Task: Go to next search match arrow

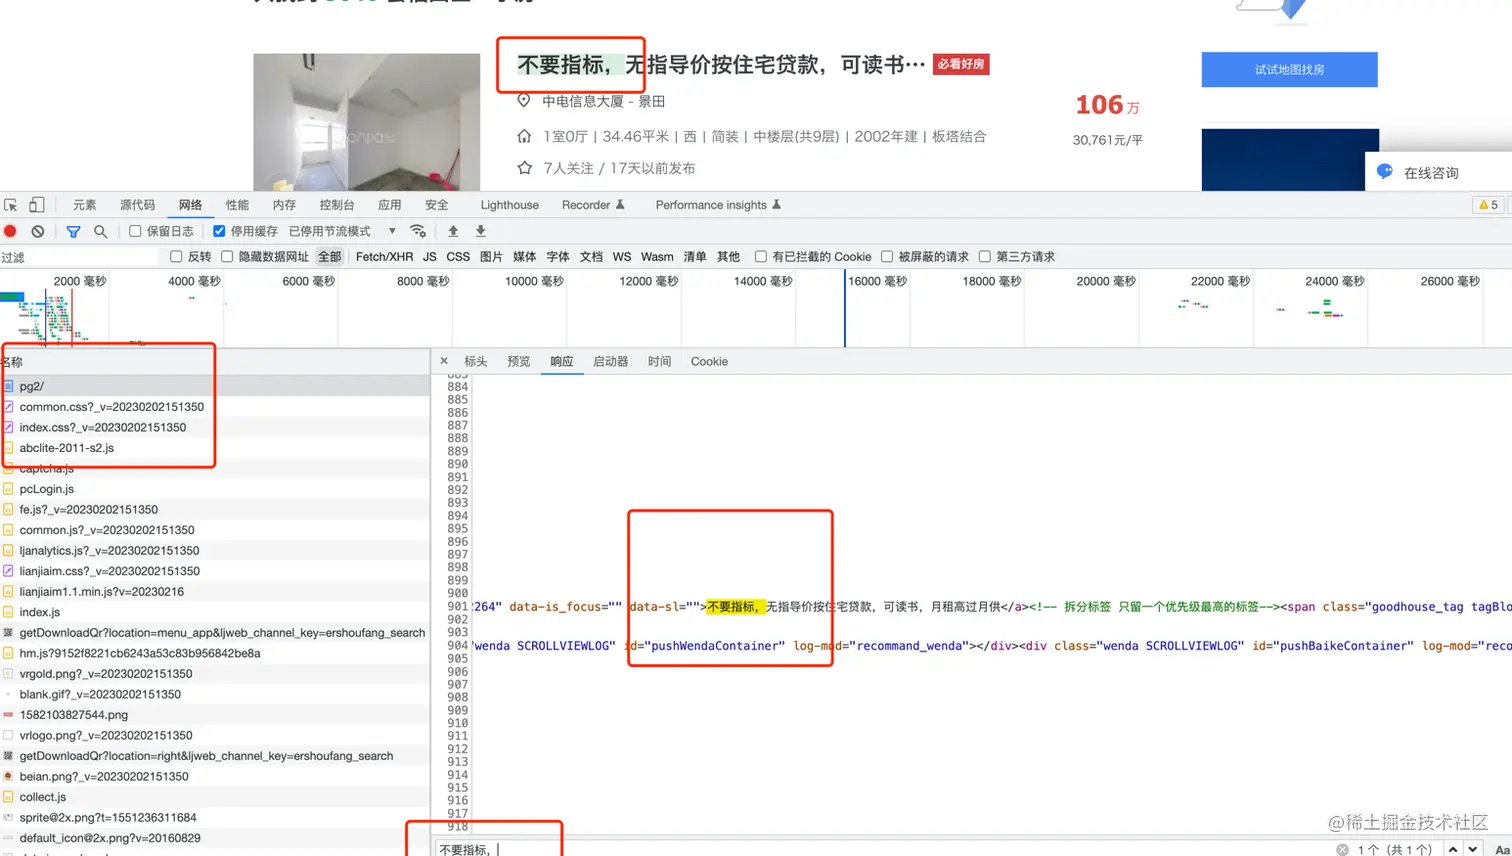Action: (1473, 849)
